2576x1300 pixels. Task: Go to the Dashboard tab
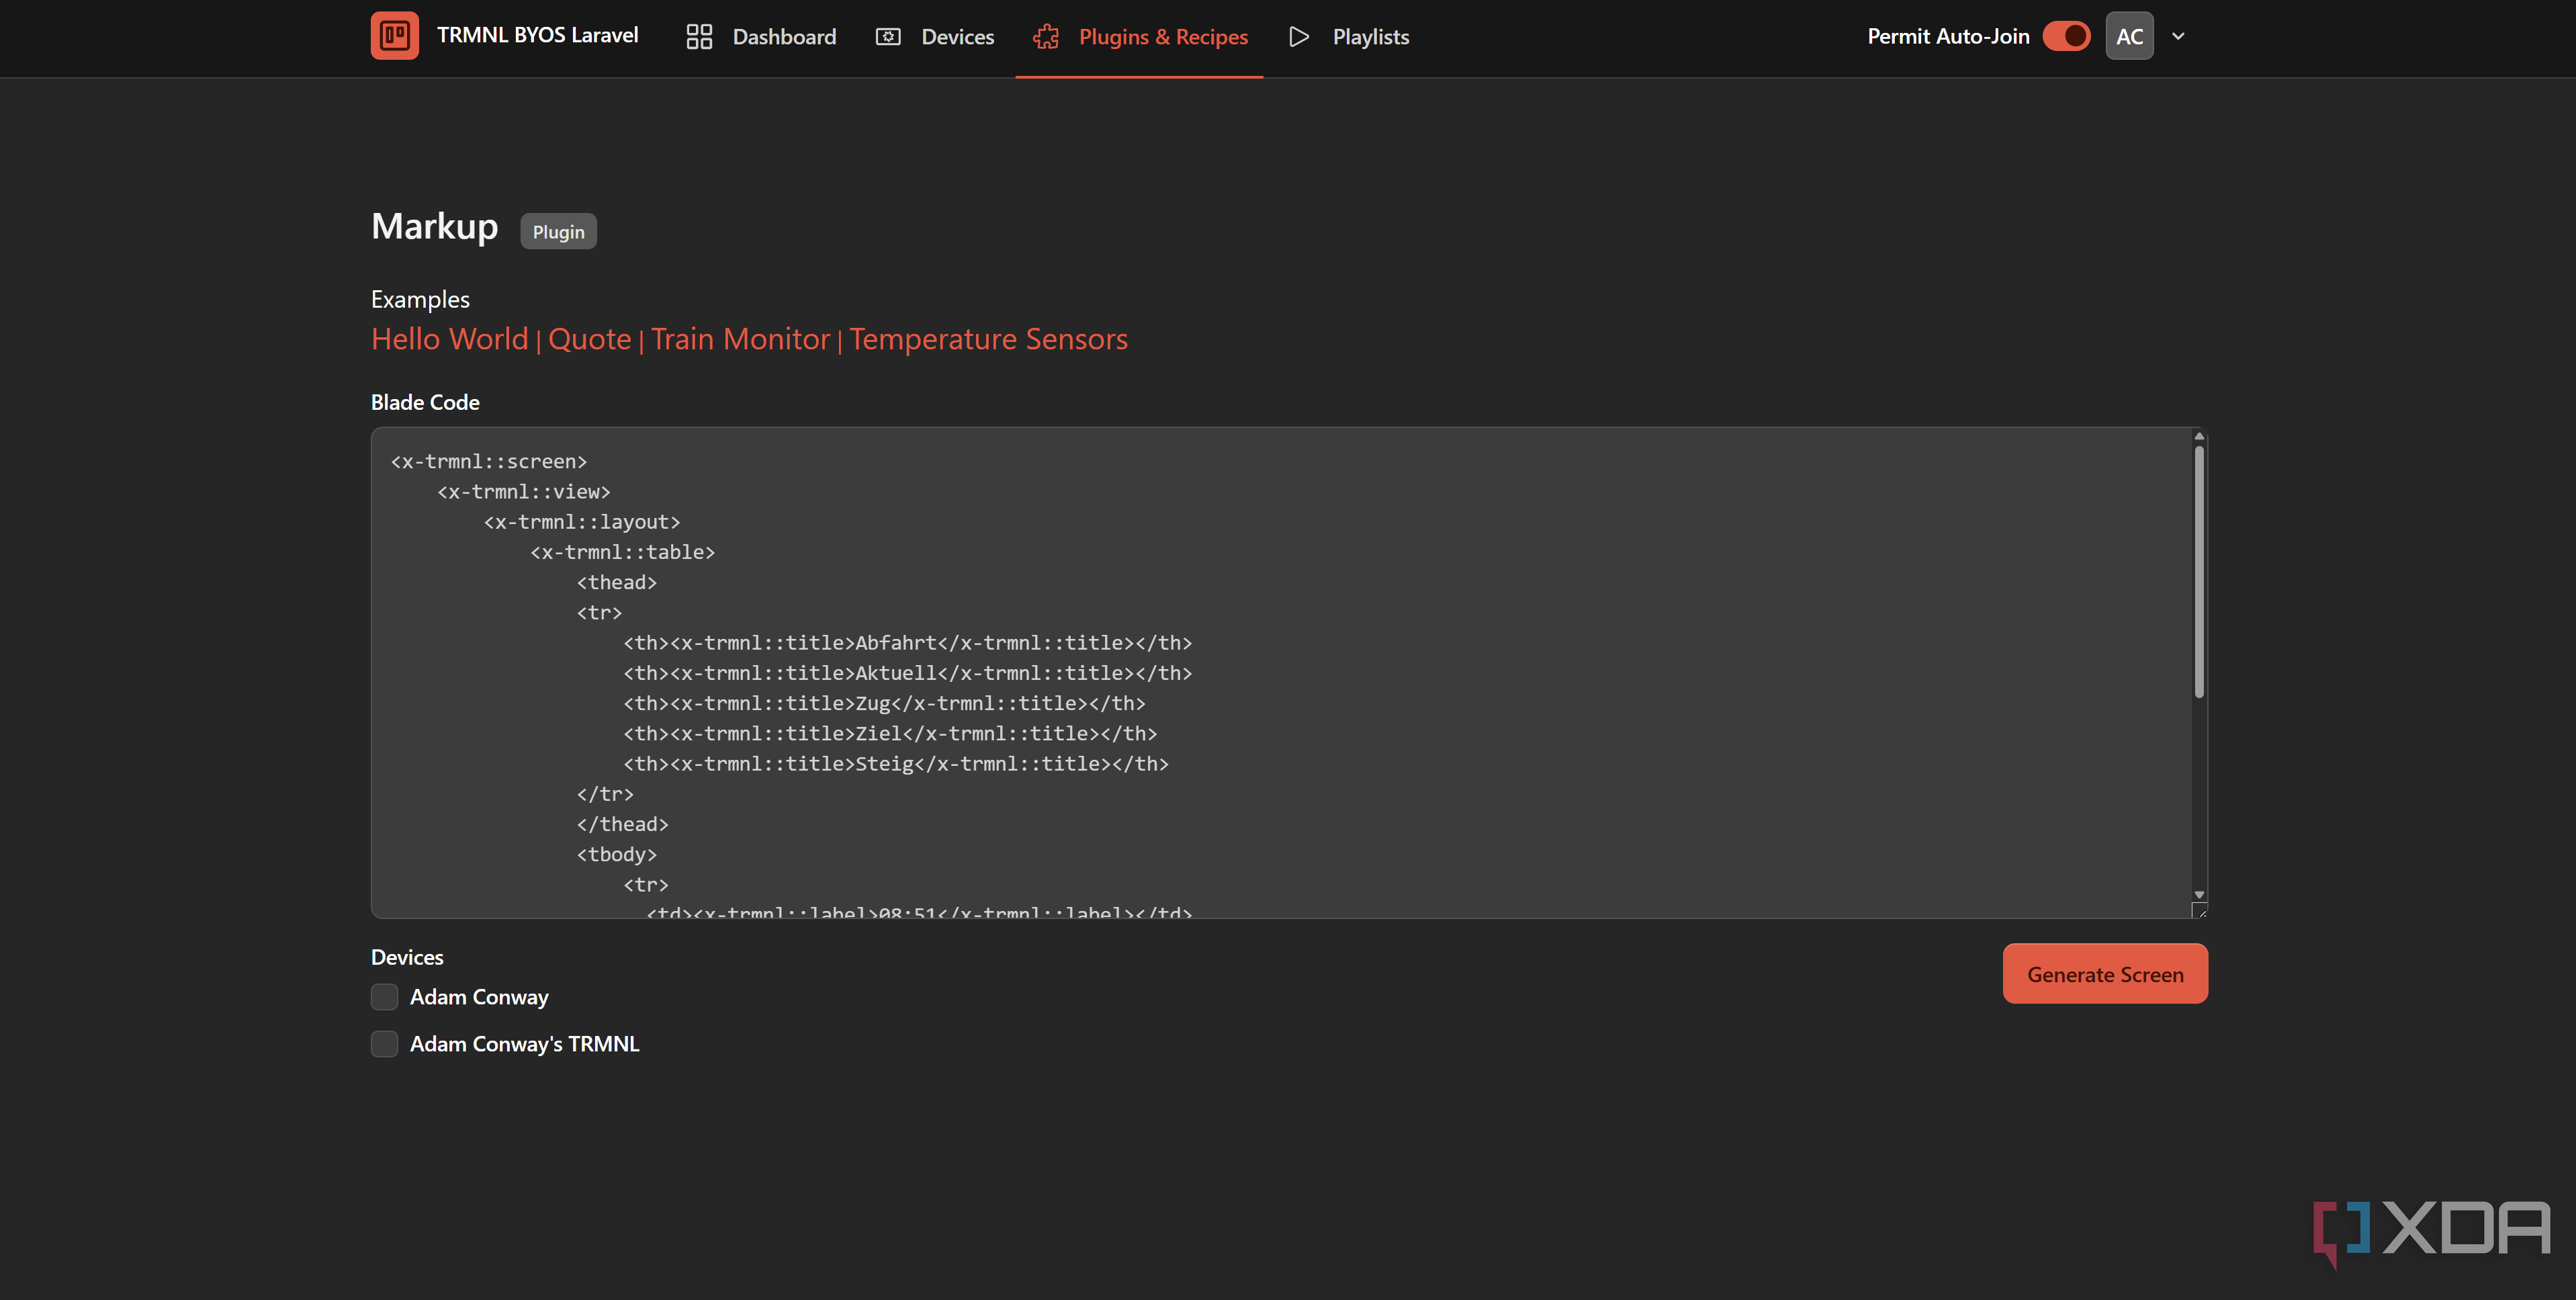pyautogui.click(x=761, y=37)
